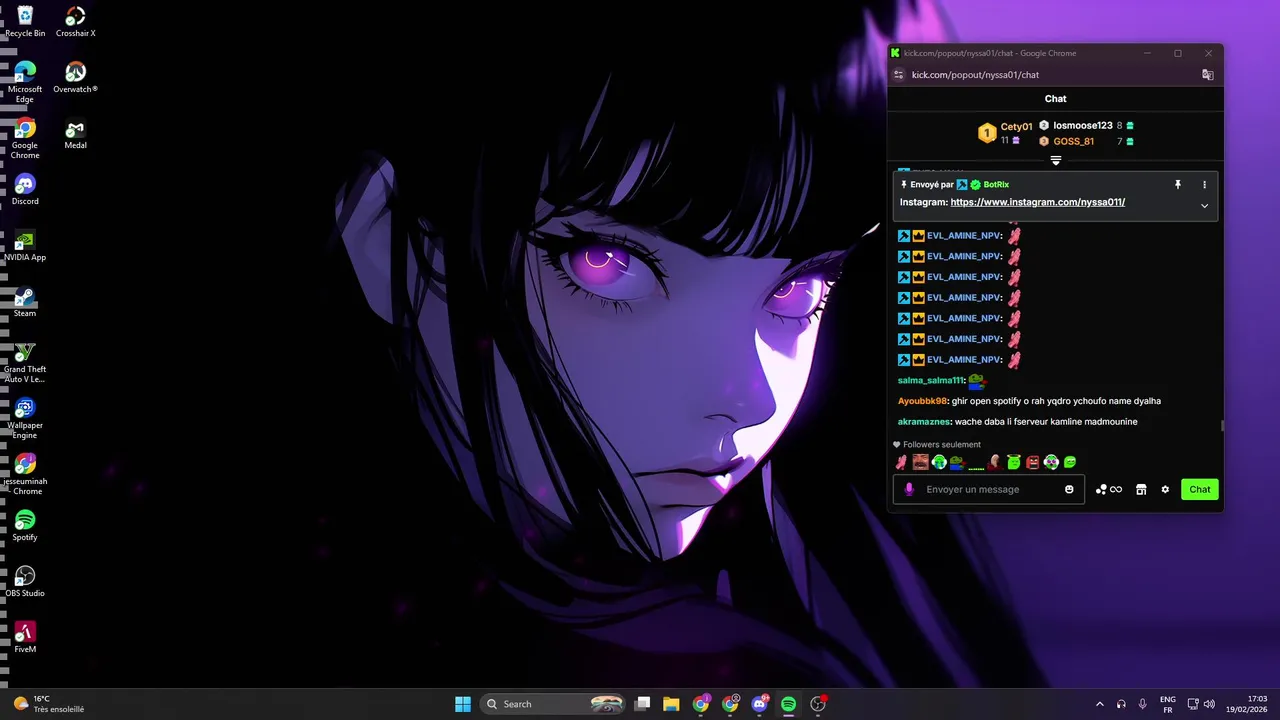
Task: Insert the pink waving hand quick emote
Action: point(901,462)
